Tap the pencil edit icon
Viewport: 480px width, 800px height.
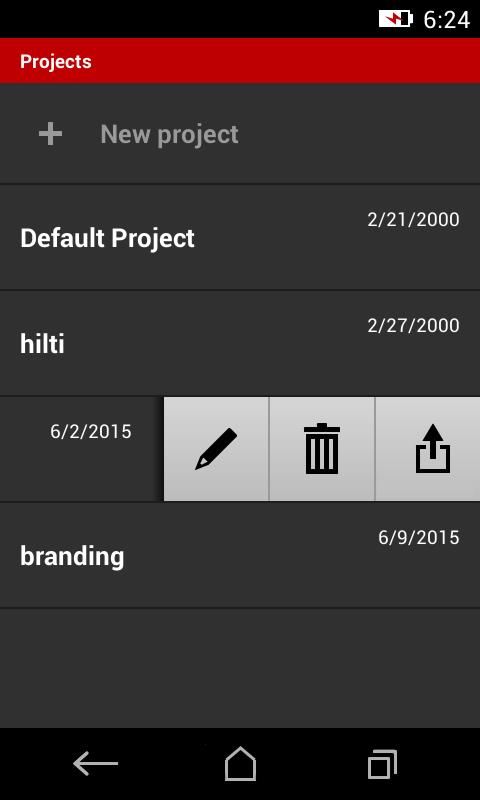coord(216,449)
